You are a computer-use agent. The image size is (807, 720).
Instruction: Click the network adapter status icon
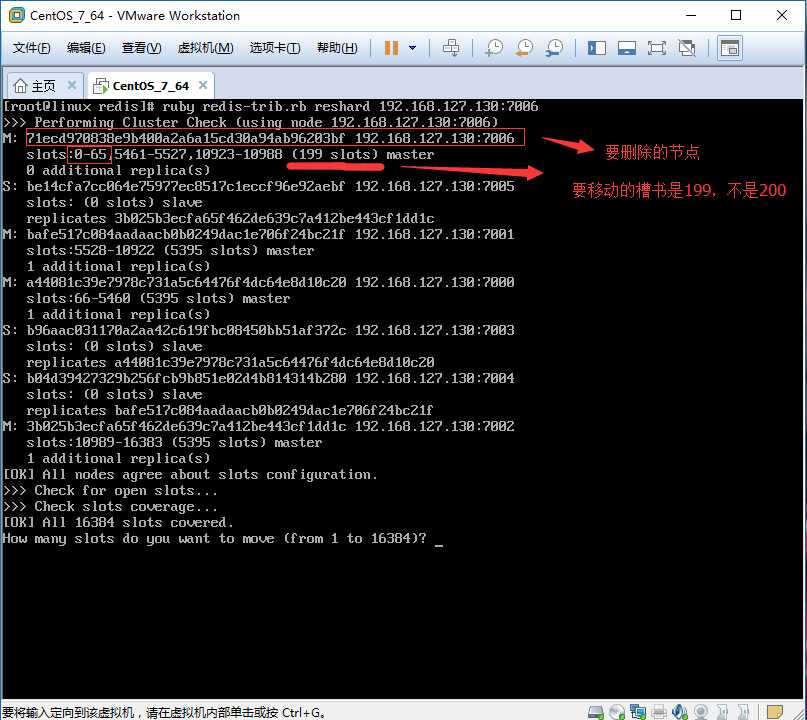pyautogui.click(x=638, y=712)
